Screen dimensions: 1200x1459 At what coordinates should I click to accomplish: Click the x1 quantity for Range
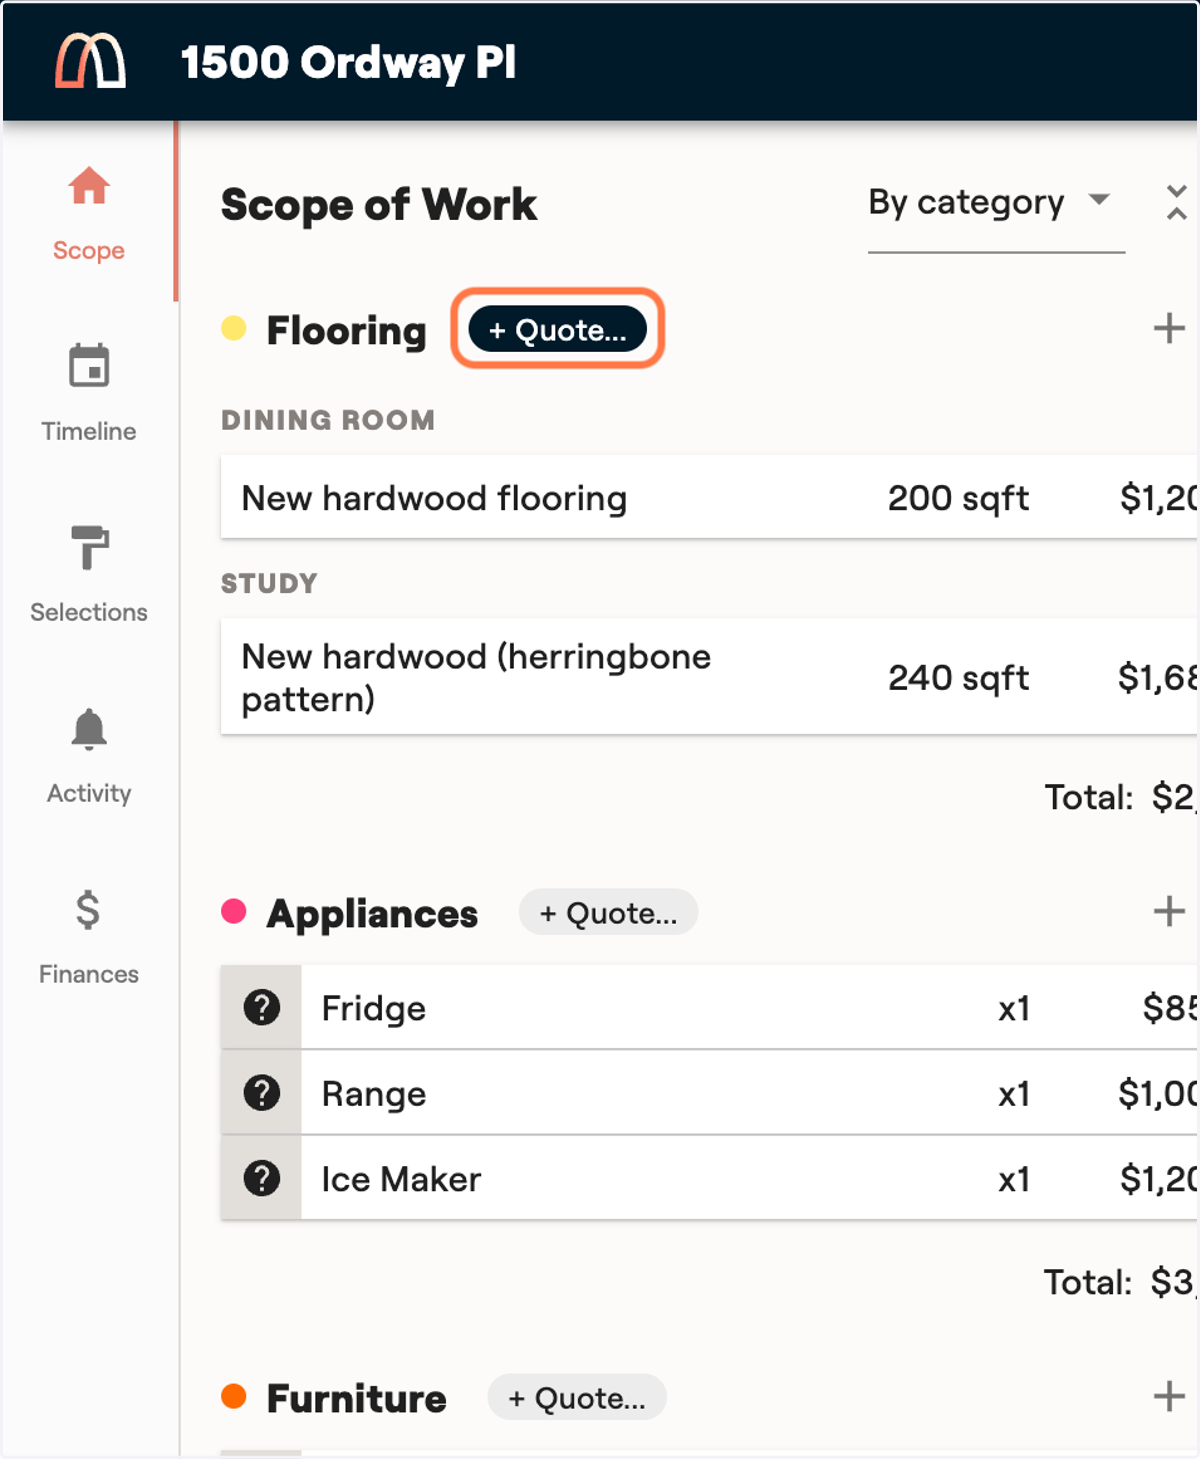coord(1014,1094)
